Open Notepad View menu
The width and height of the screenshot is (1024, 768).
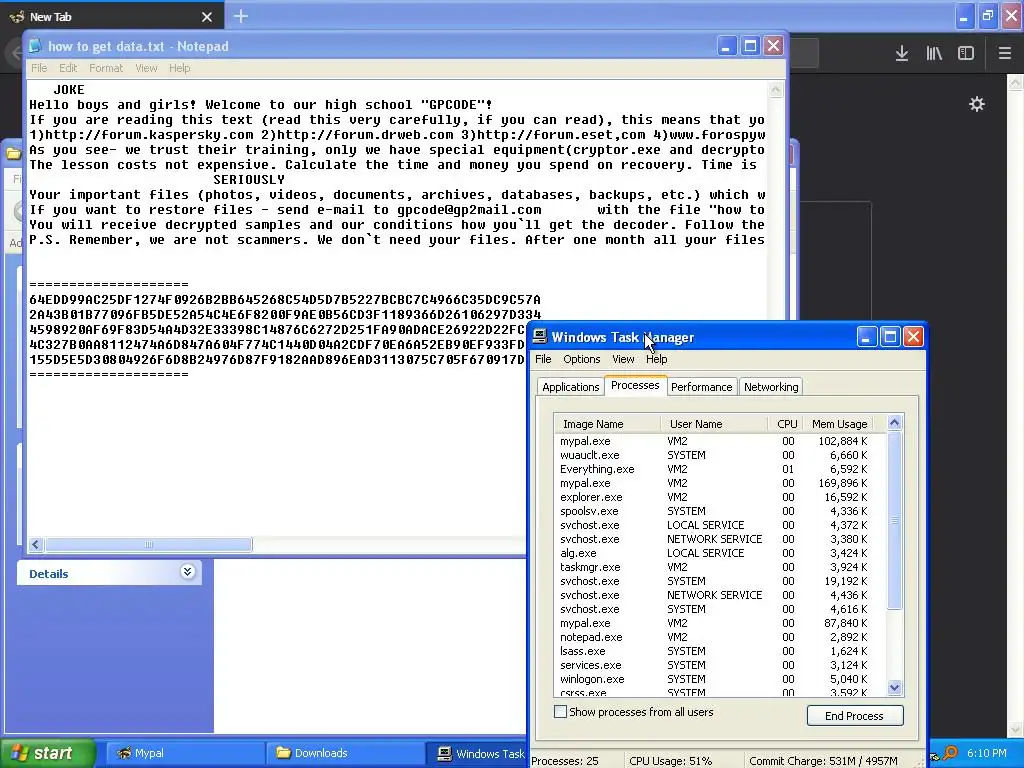click(x=146, y=68)
